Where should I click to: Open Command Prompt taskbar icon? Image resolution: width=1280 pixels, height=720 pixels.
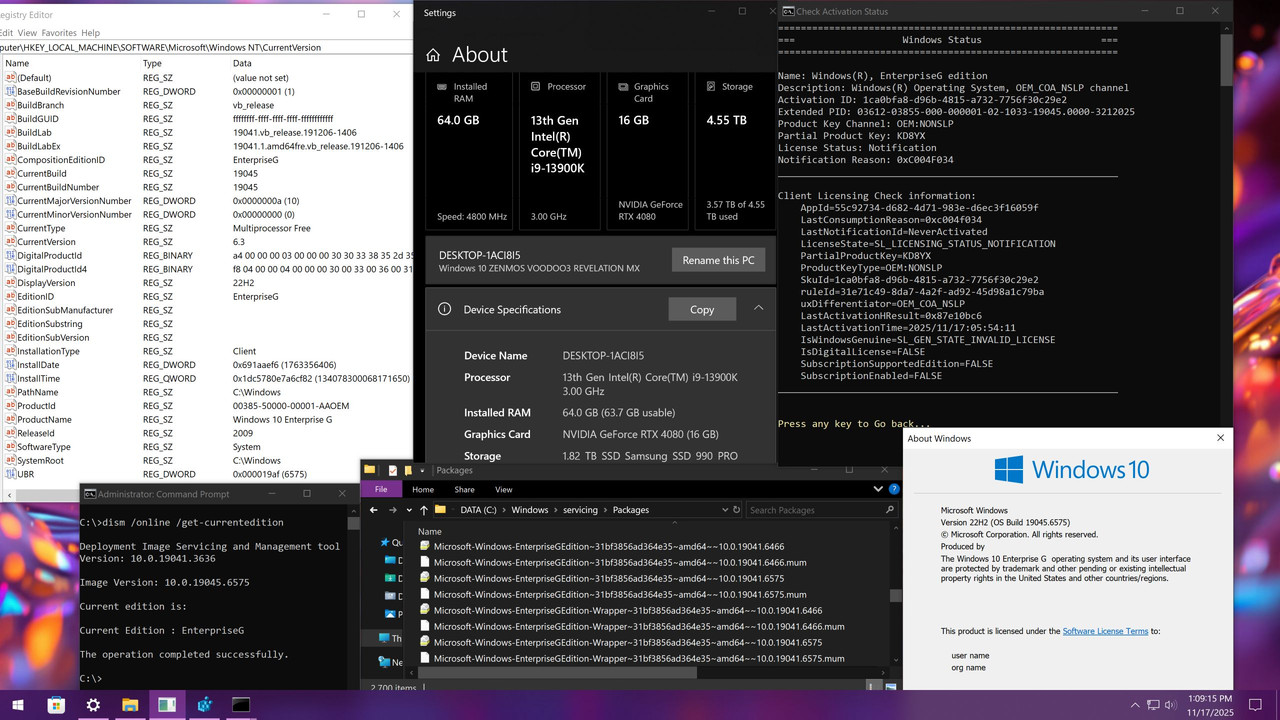(x=240, y=705)
